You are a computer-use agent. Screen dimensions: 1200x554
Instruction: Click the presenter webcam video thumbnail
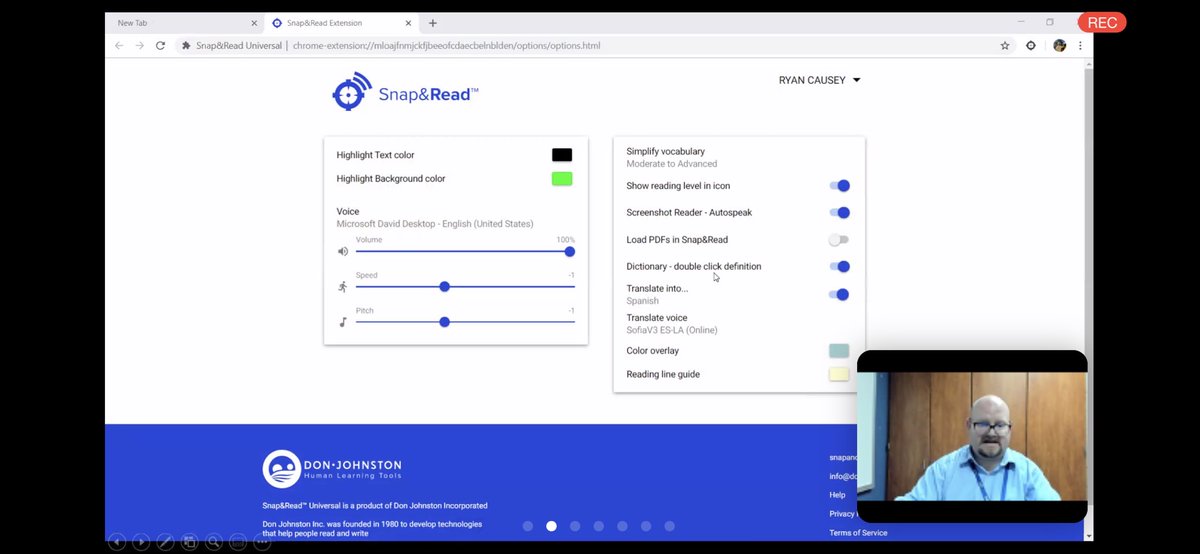click(972, 436)
